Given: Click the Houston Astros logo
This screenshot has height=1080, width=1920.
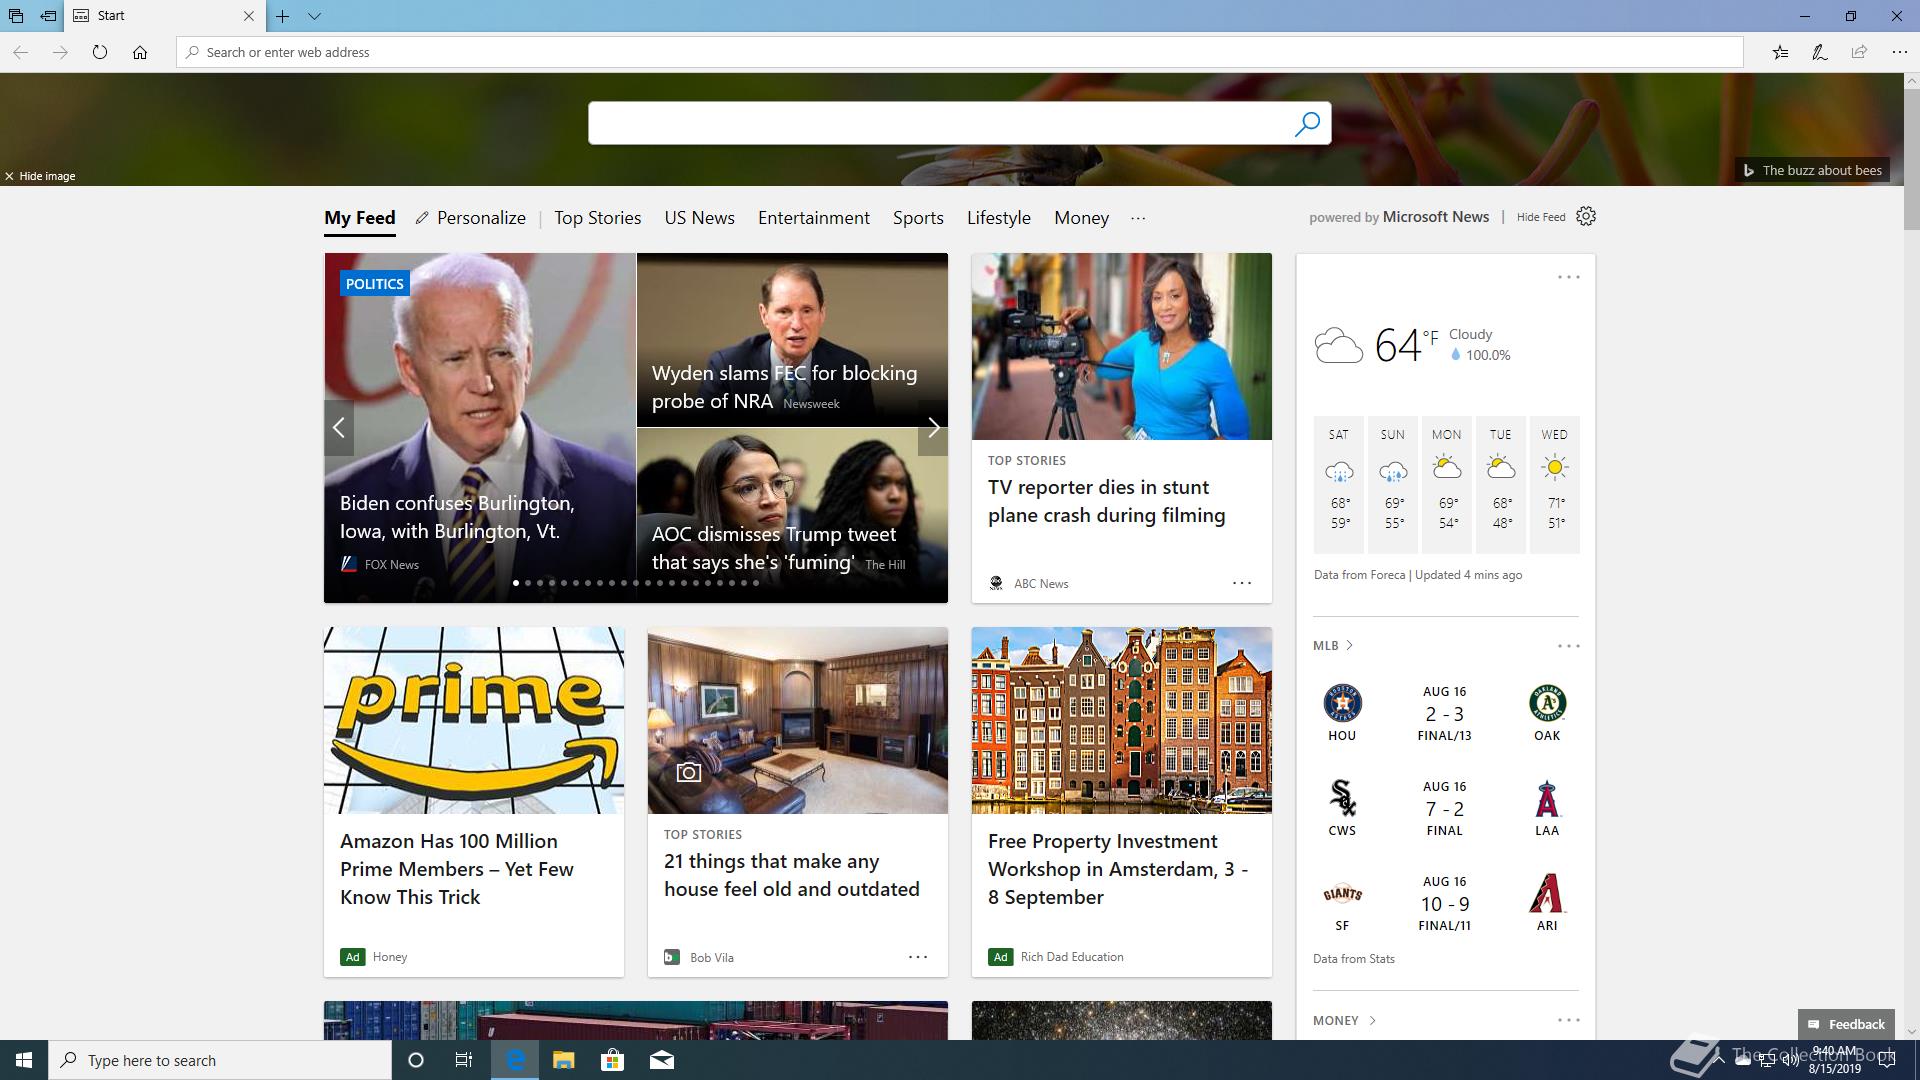Looking at the screenshot, I should point(1342,703).
